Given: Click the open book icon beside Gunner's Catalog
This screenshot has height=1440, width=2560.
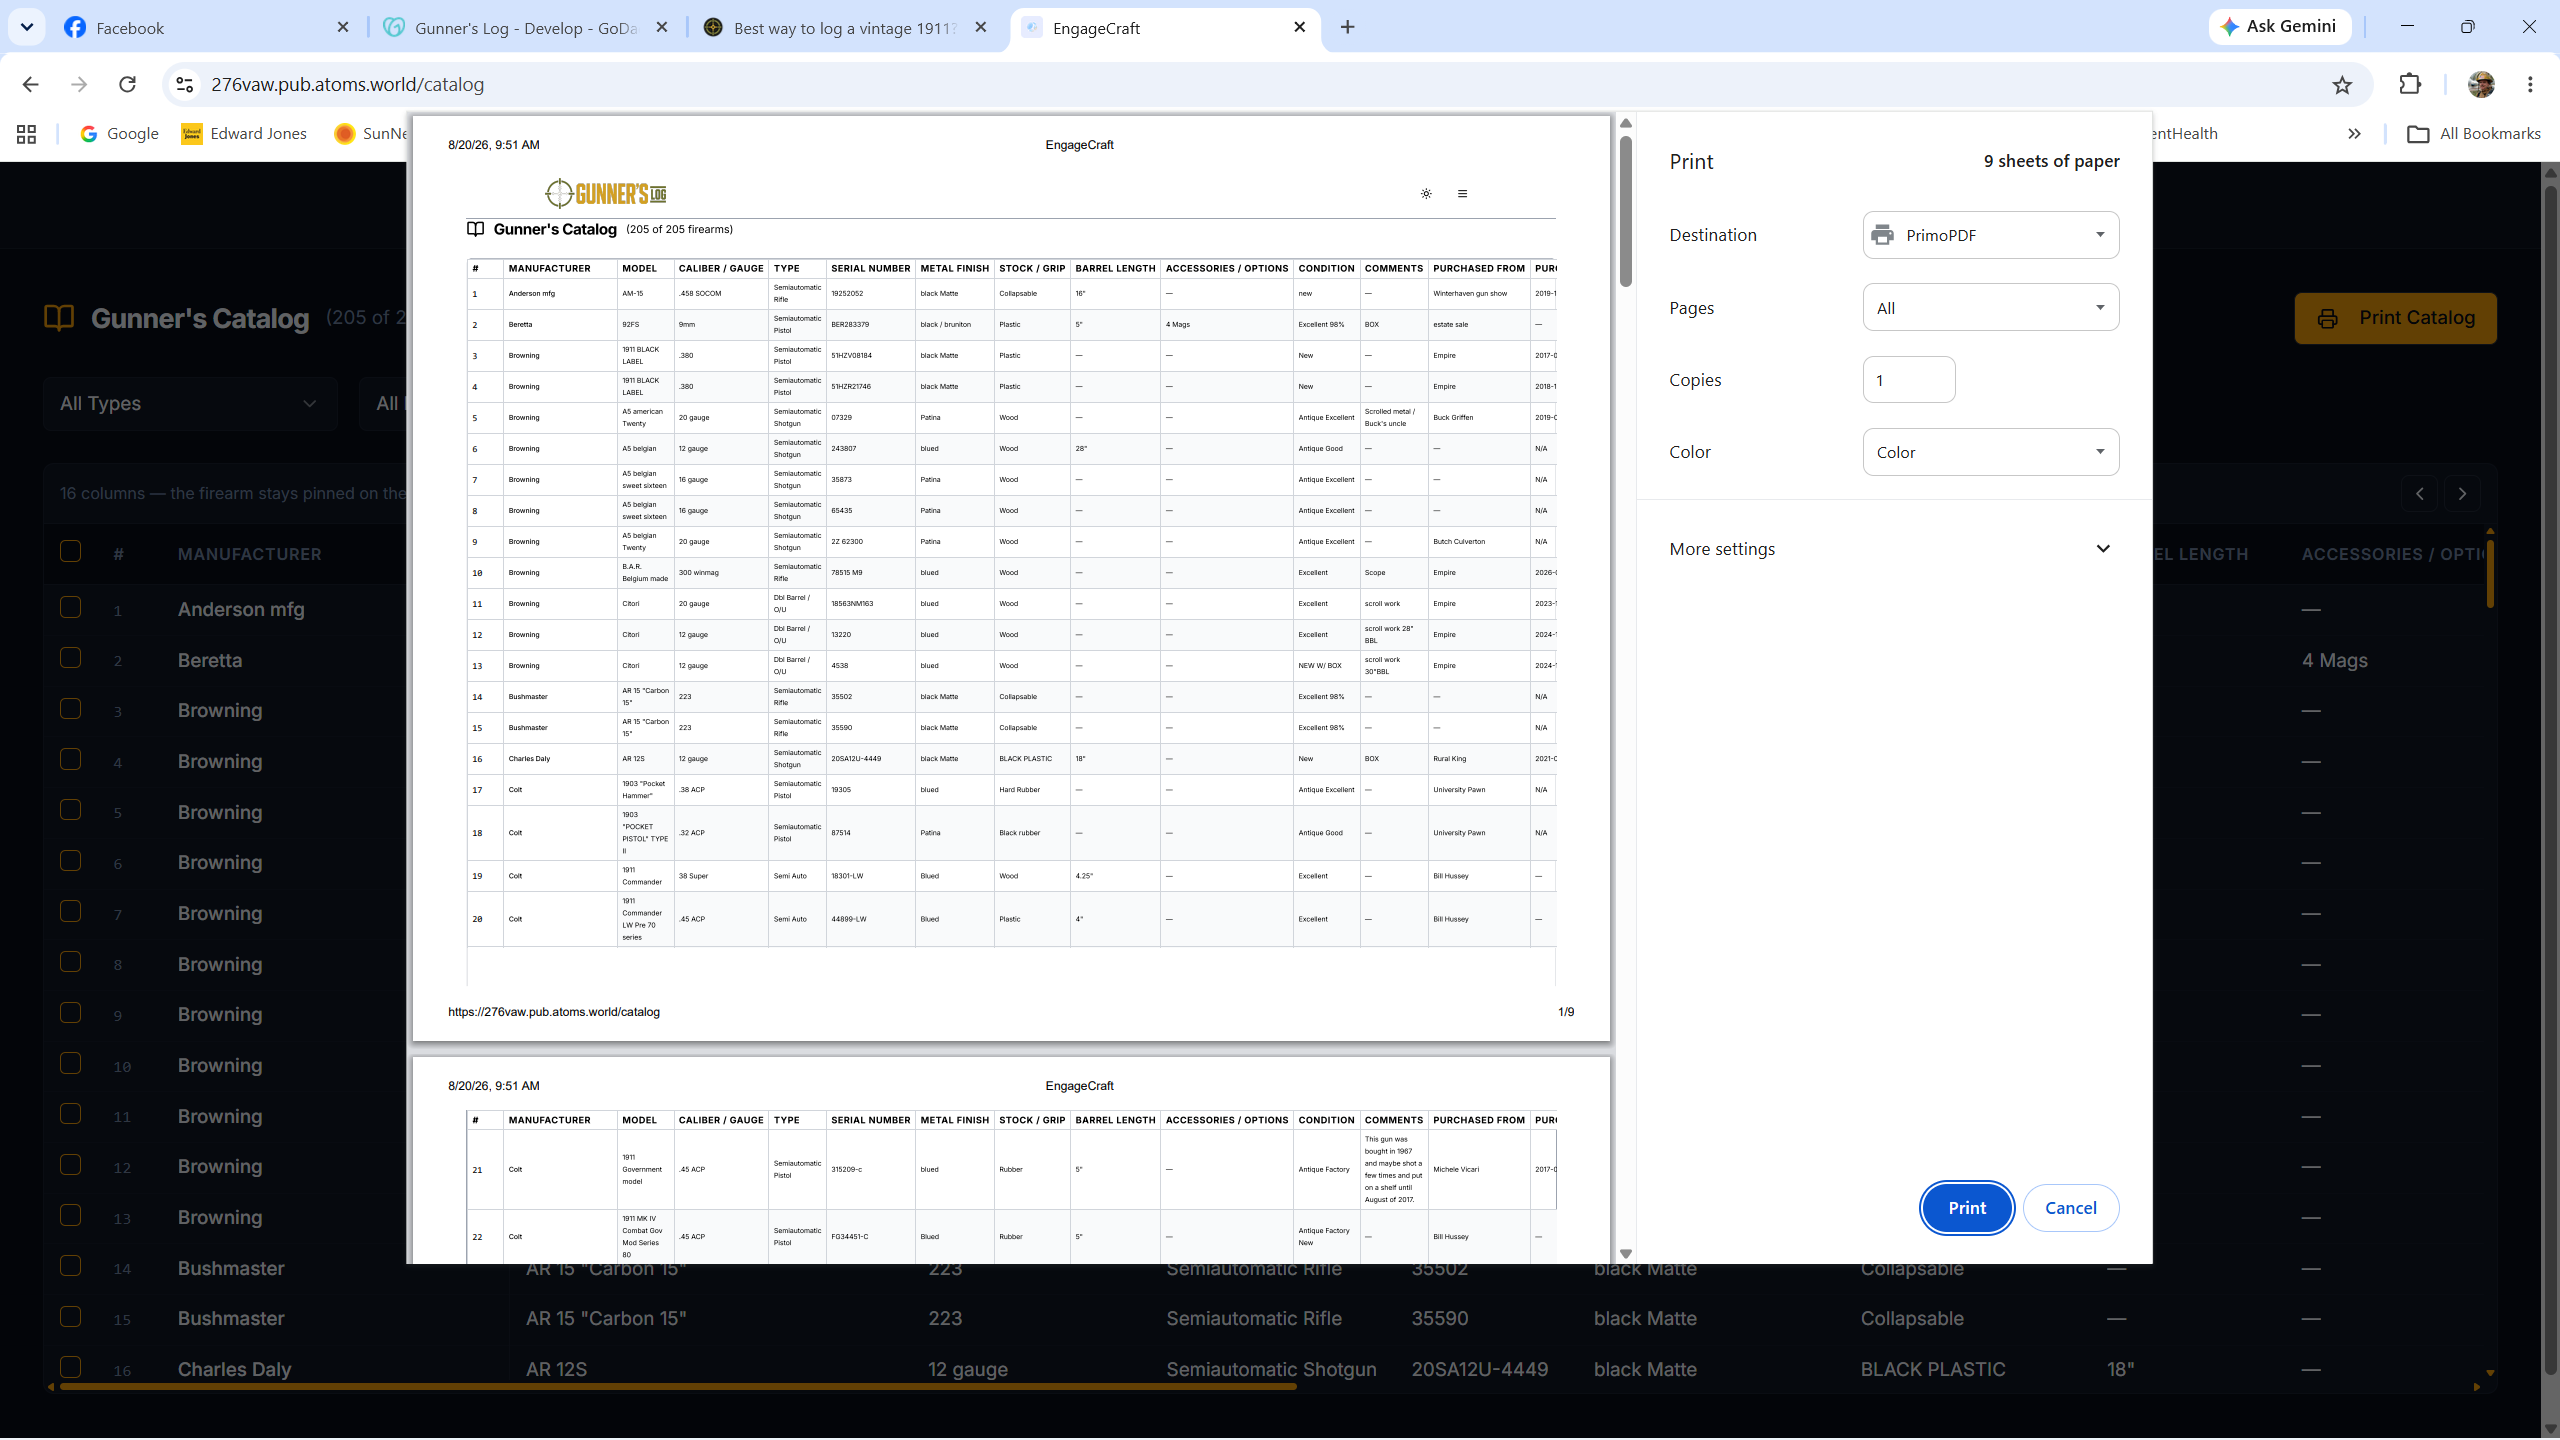Looking at the screenshot, I should click(x=59, y=318).
